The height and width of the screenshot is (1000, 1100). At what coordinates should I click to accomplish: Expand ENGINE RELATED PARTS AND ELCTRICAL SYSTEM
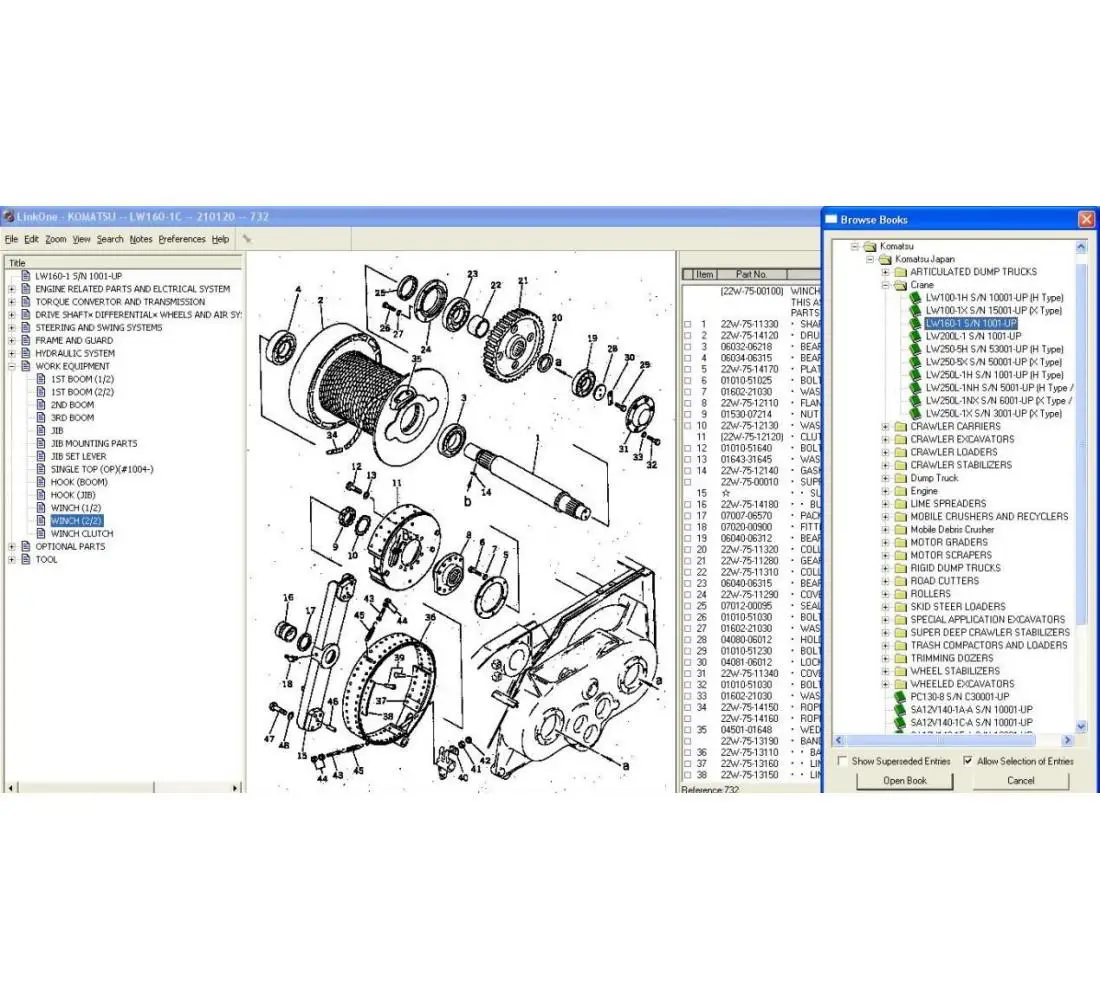point(12,289)
